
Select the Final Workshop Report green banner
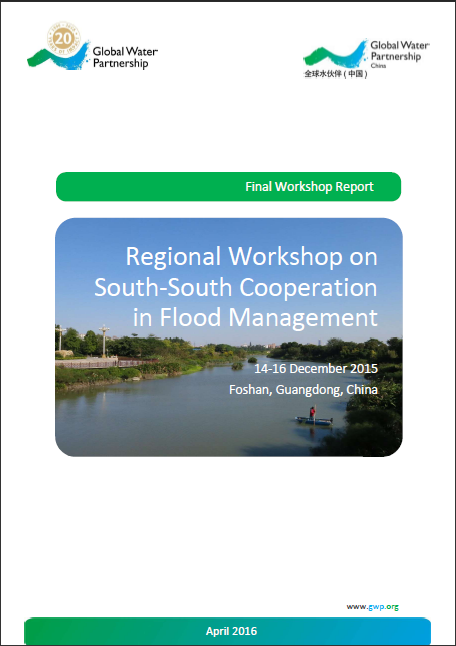(x=228, y=187)
